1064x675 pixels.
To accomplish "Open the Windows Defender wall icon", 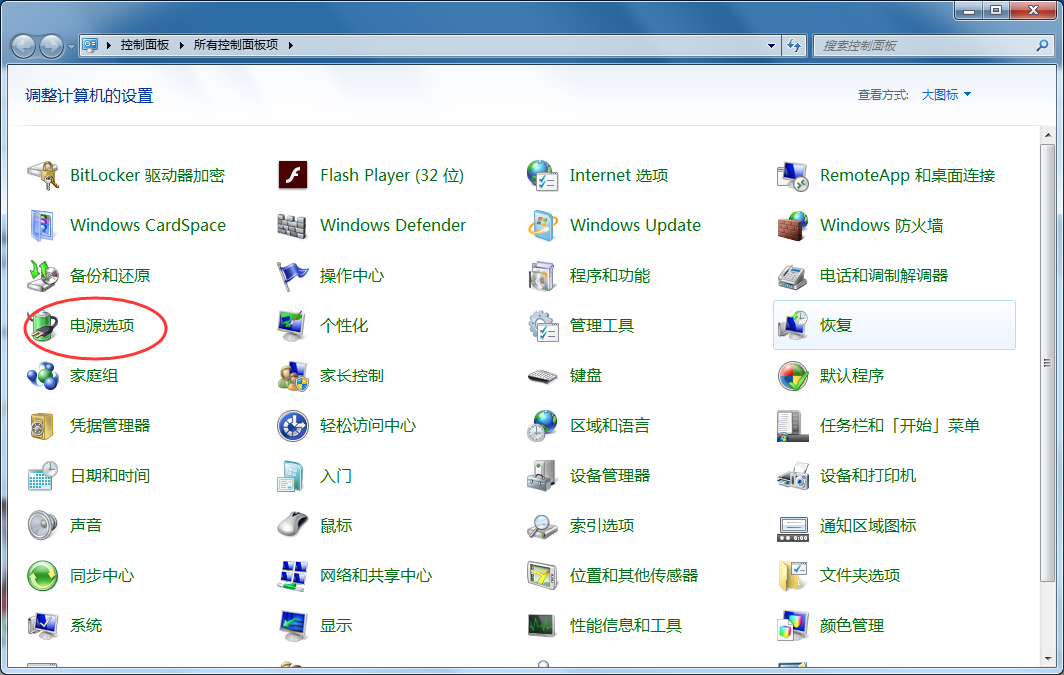I will (x=293, y=225).
